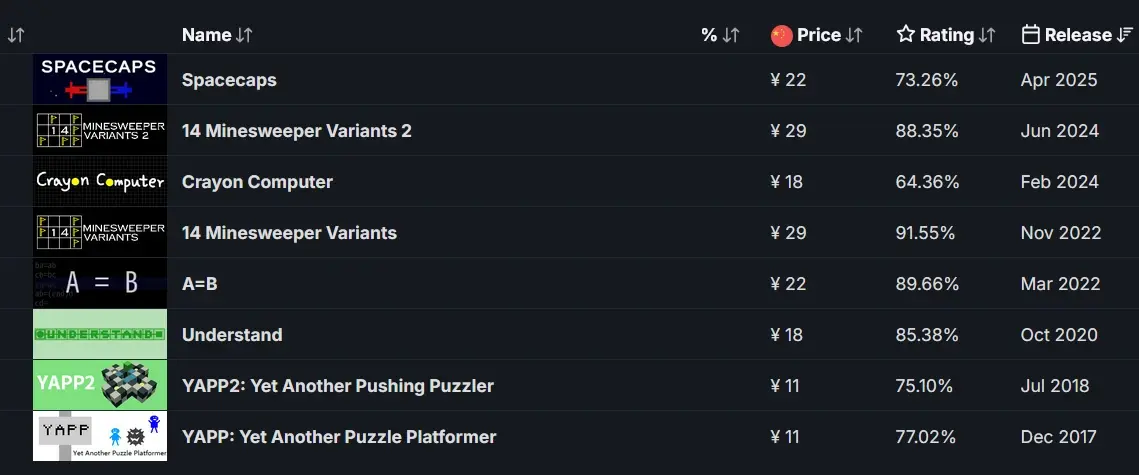
Task: Open the Crayon Computer thumbnail image
Action: click(100, 182)
